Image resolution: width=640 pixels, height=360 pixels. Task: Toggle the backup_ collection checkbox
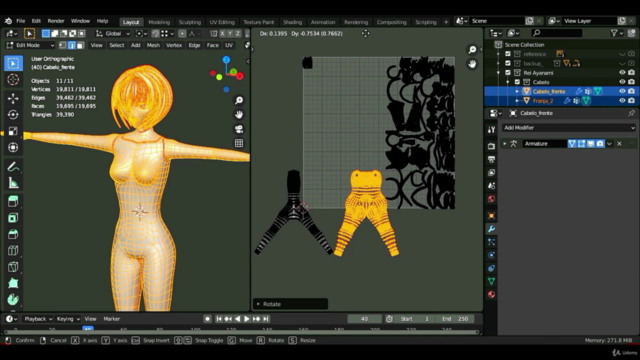[508, 63]
